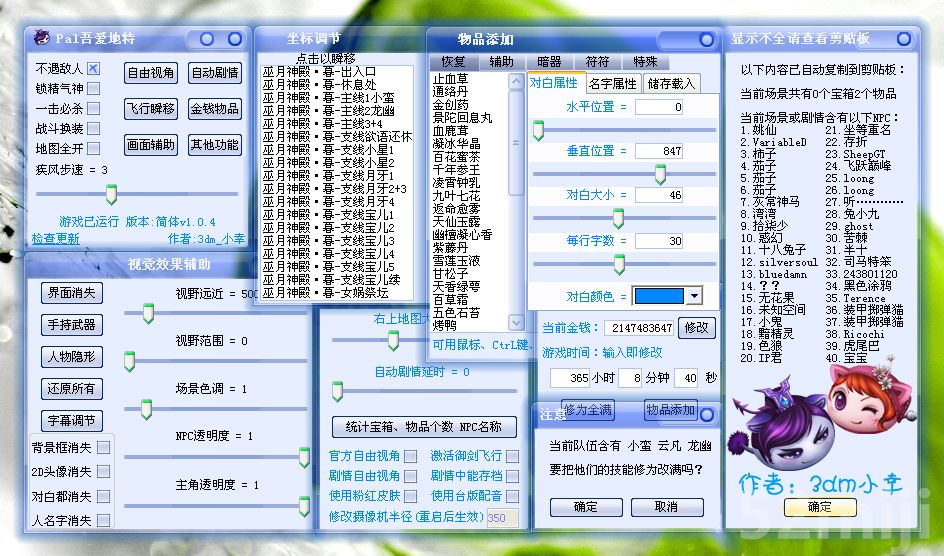Switch to the 名字属性 tab
Image resolution: width=944 pixels, height=556 pixels.
(x=613, y=83)
